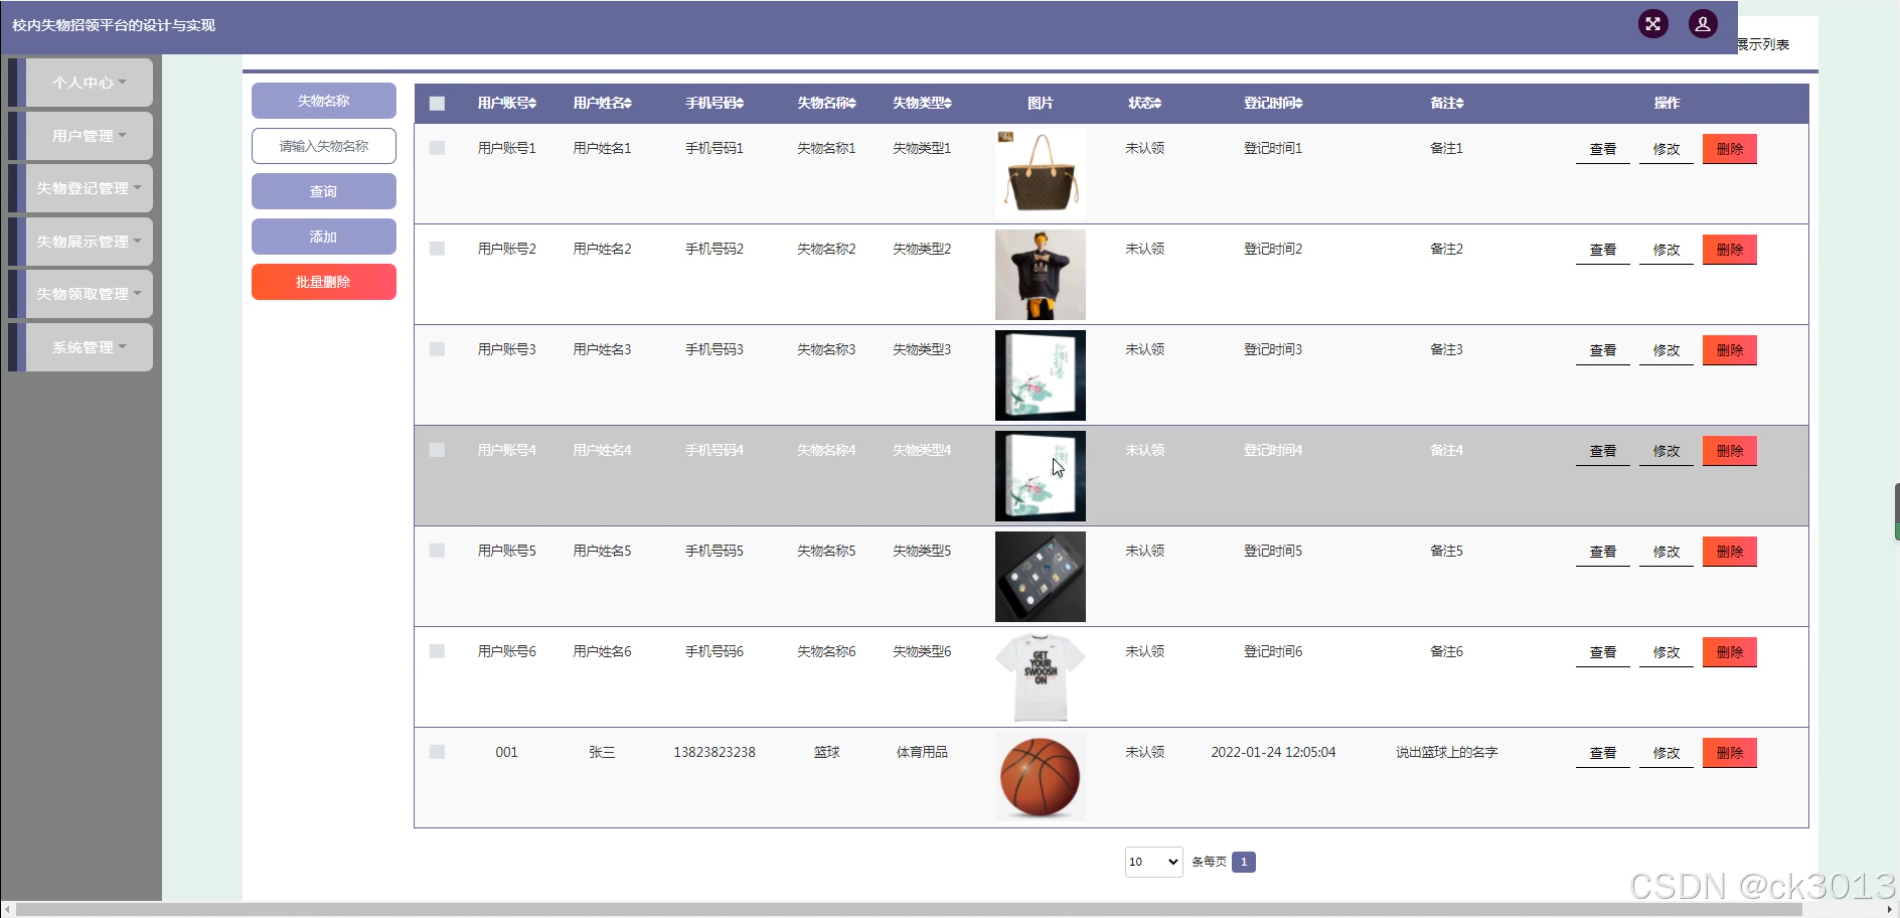Click 查看 for row 用户账号5

click(x=1603, y=552)
